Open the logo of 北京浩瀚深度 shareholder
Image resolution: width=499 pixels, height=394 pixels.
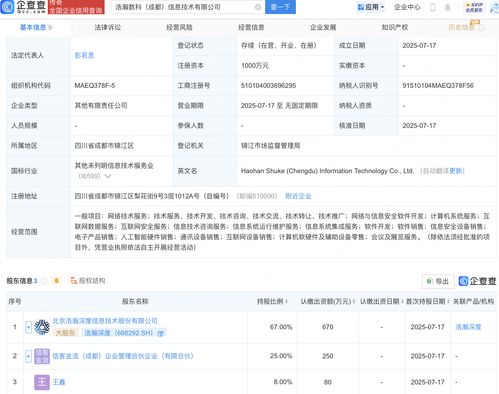[42, 327]
